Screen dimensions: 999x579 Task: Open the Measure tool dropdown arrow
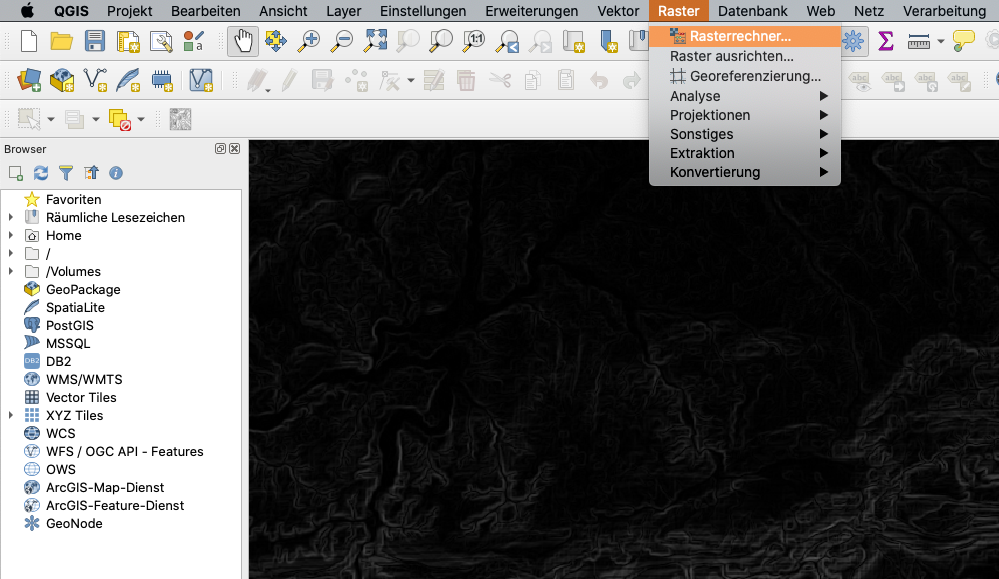click(x=941, y=42)
